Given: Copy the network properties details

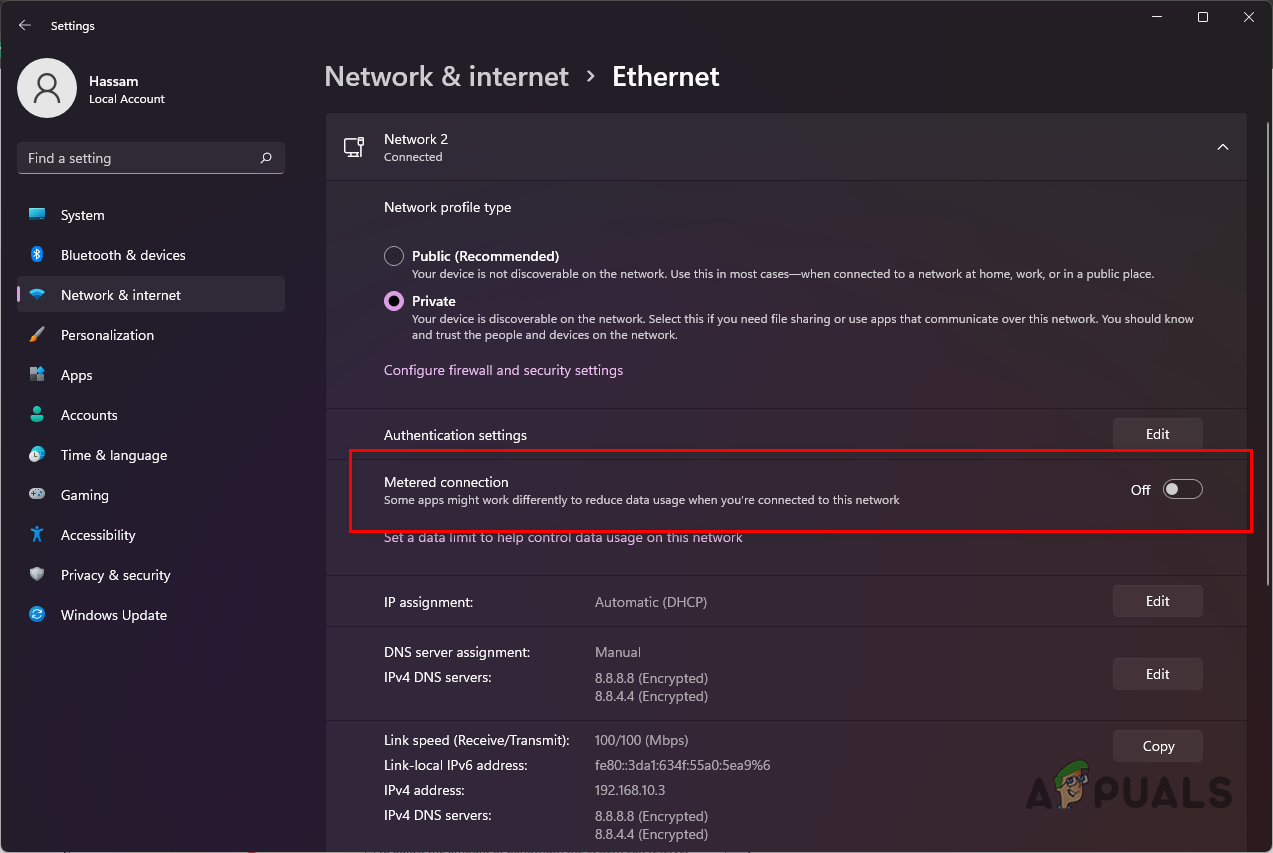Looking at the screenshot, I should (x=1157, y=746).
